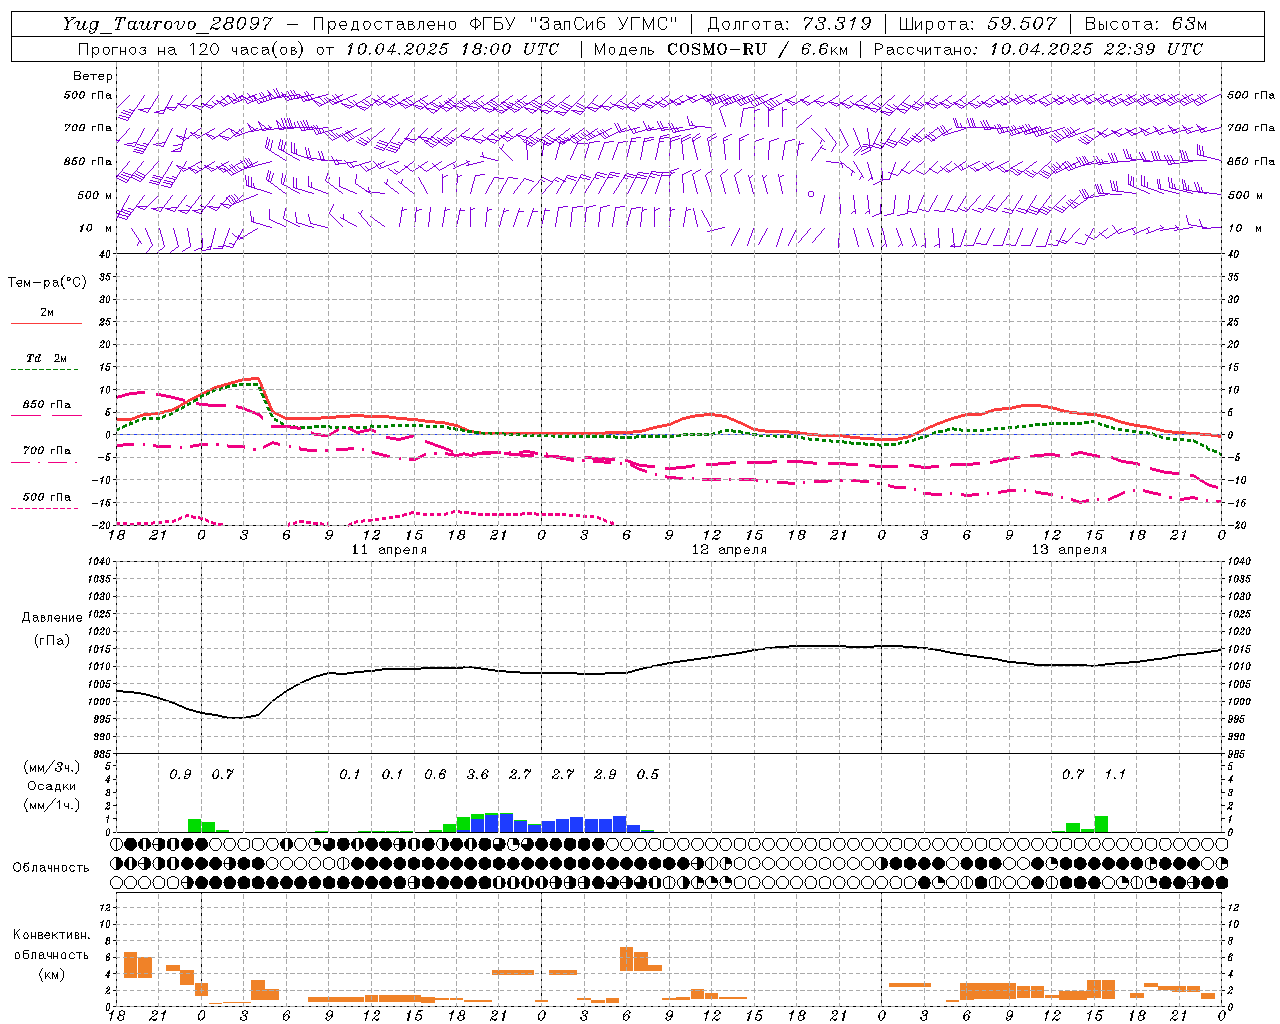Click the station name Yug_Taurovo_28097
1280x1024 pixels.
point(167,24)
